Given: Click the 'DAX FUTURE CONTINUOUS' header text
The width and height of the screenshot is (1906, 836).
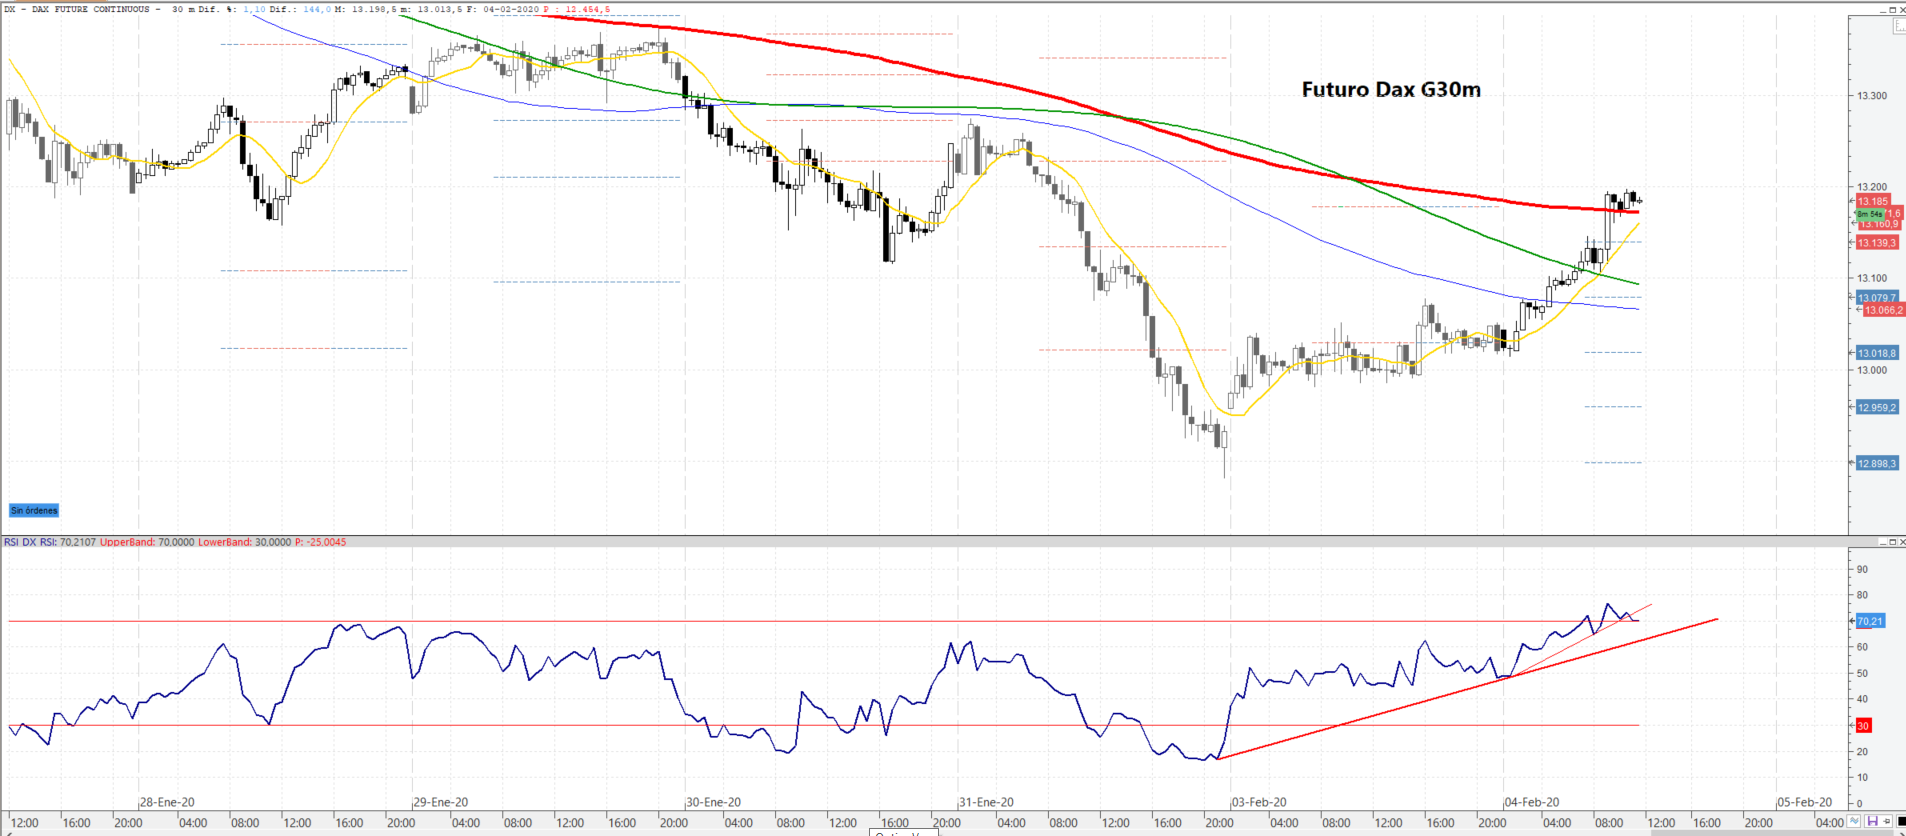Looking at the screenshot, I should [x=91, y=9].
